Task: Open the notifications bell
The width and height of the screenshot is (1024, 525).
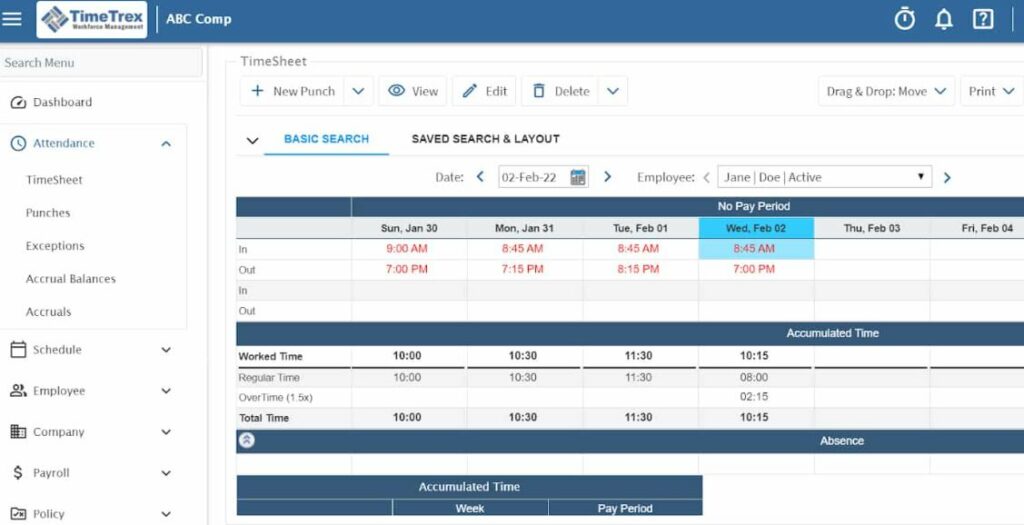Action: point(944,20)
